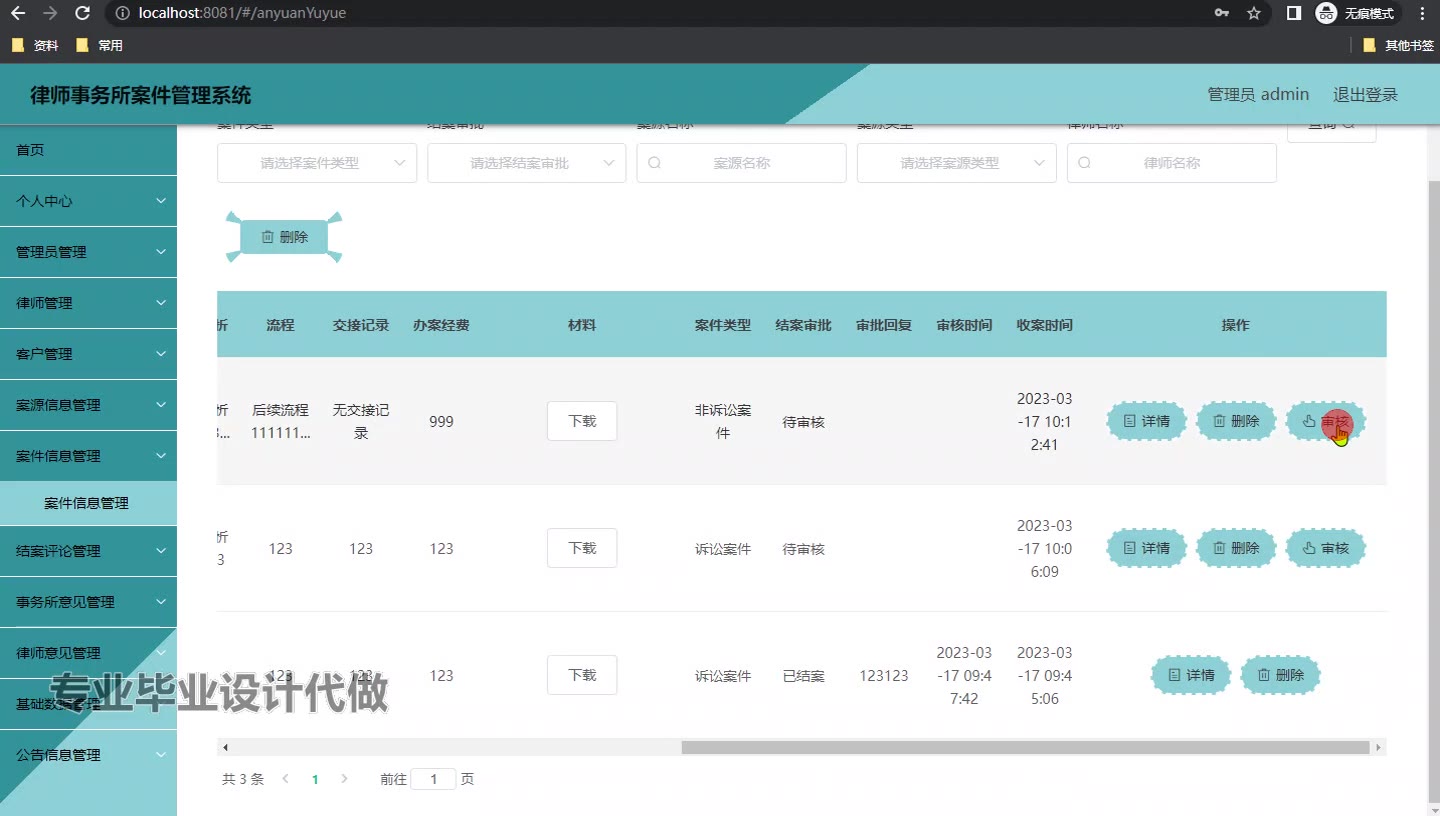1440x816 pixels.
Task: Click the 首页 sidebar item
Action: click(88, 150)
